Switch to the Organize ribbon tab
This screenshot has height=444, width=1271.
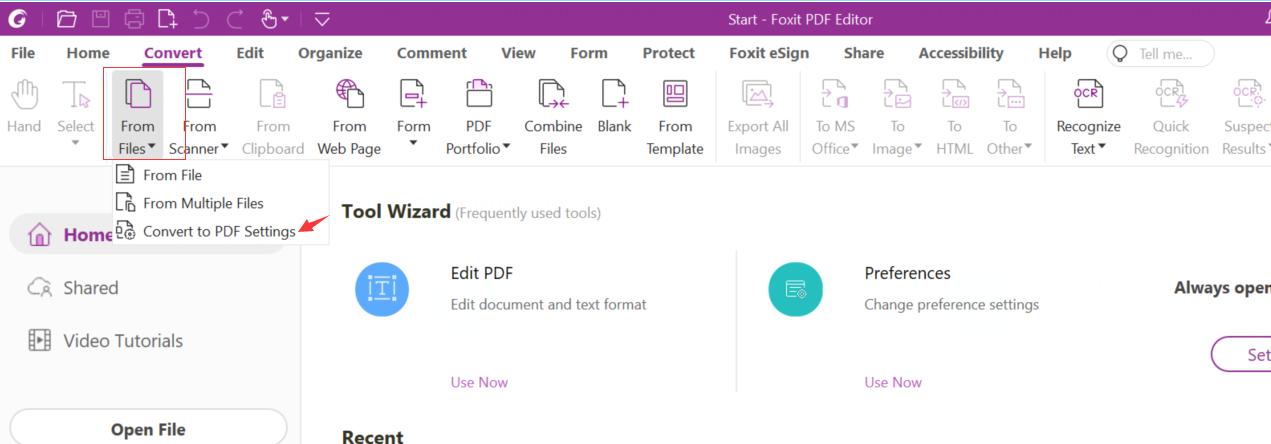330,53
